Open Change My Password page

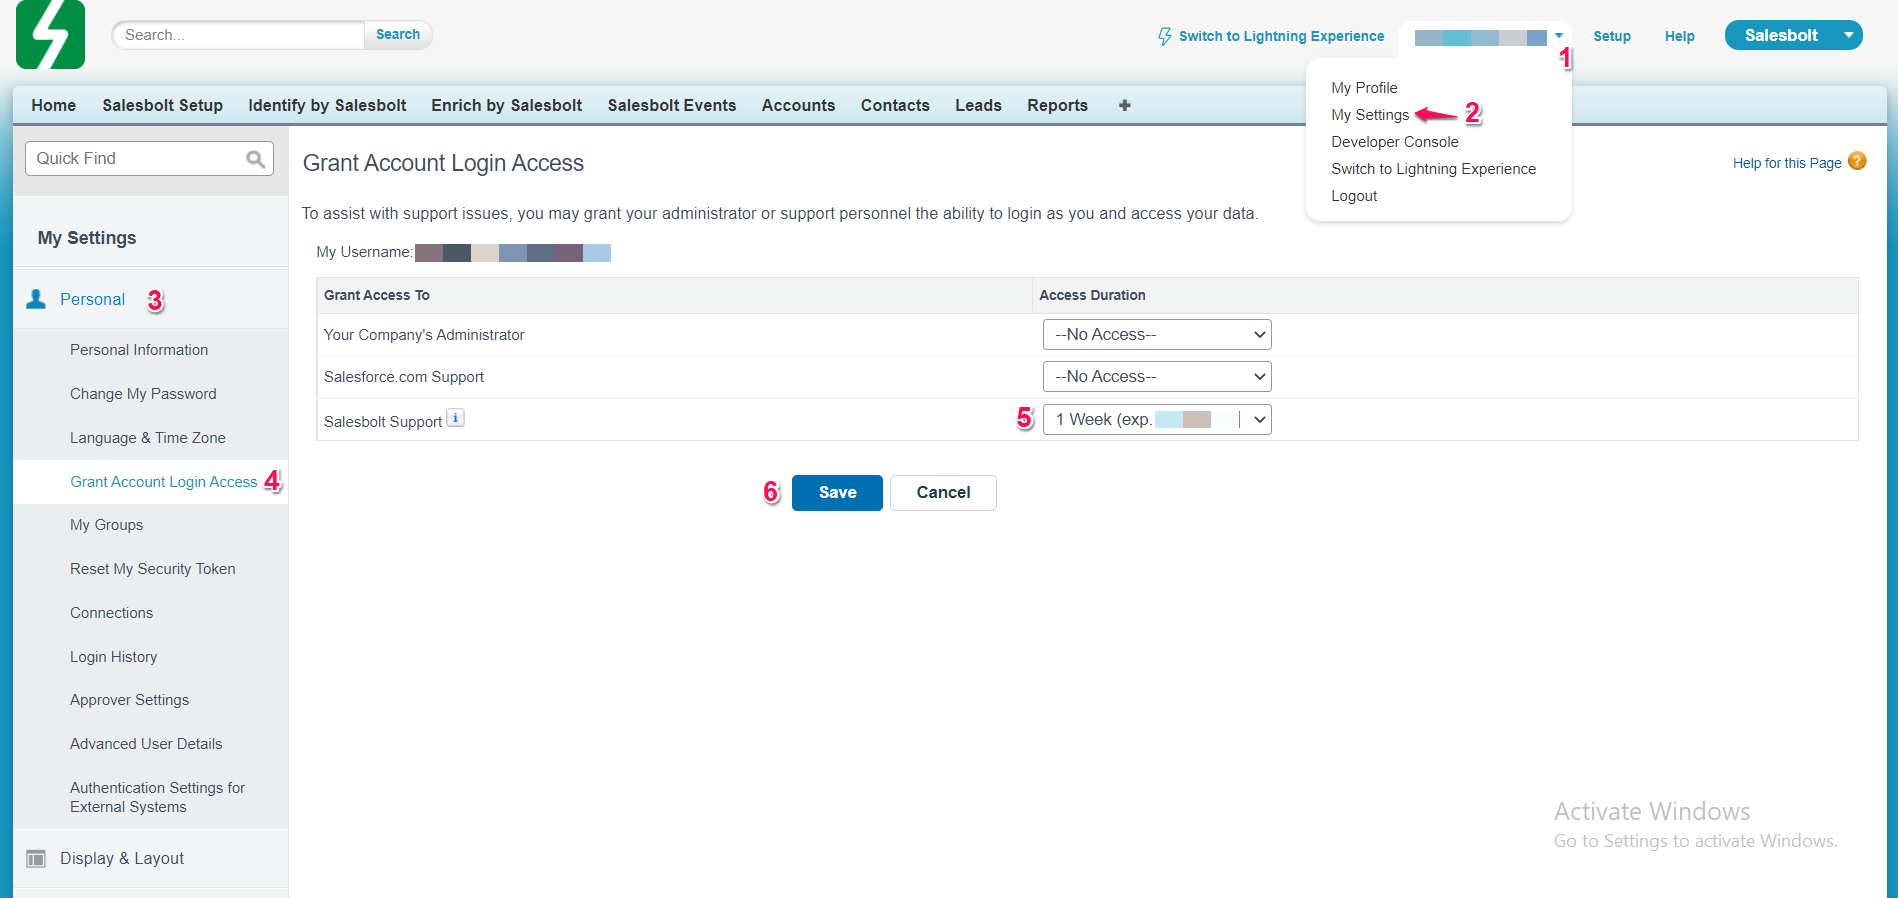point(143,394)
